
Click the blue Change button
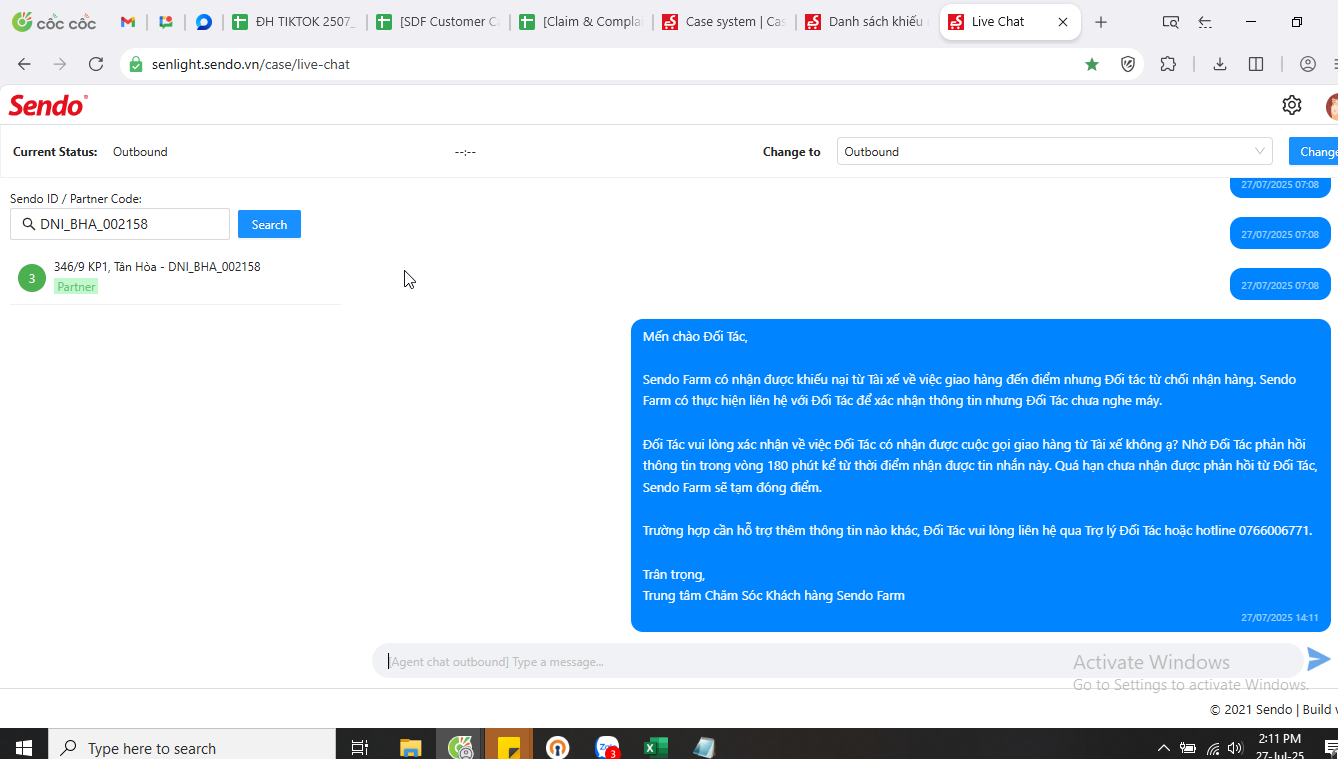[x=1314, y=152]
